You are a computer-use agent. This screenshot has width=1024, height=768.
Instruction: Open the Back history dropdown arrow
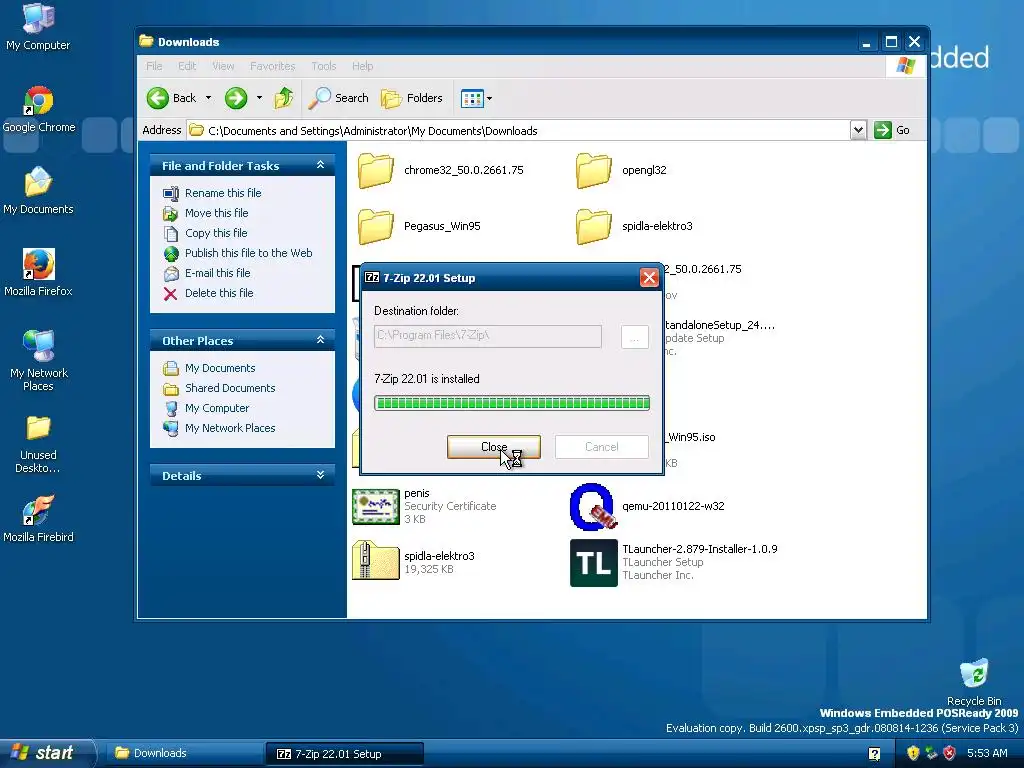point(208,98)
